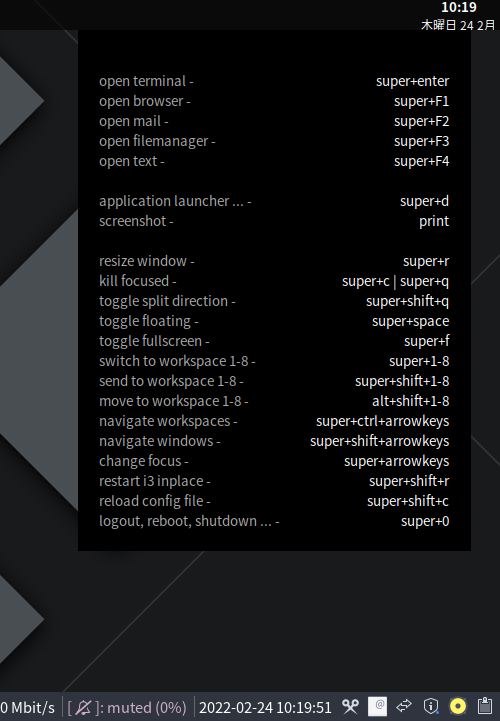Click the 'reload config file' entry
Screen dimensions: 500x721
(x=155, y=501)
